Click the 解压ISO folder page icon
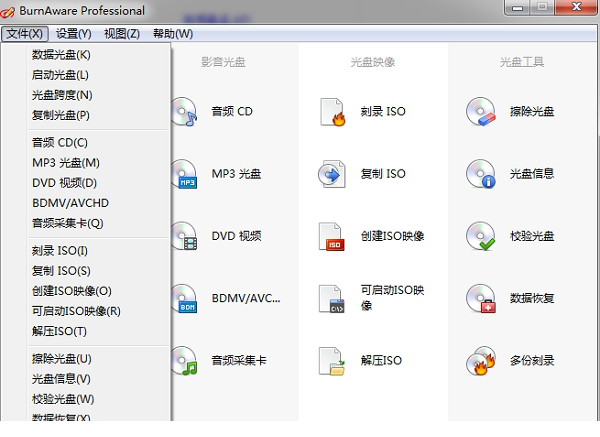This screenshot has height=437, width=600. click(x=332, y=361)
